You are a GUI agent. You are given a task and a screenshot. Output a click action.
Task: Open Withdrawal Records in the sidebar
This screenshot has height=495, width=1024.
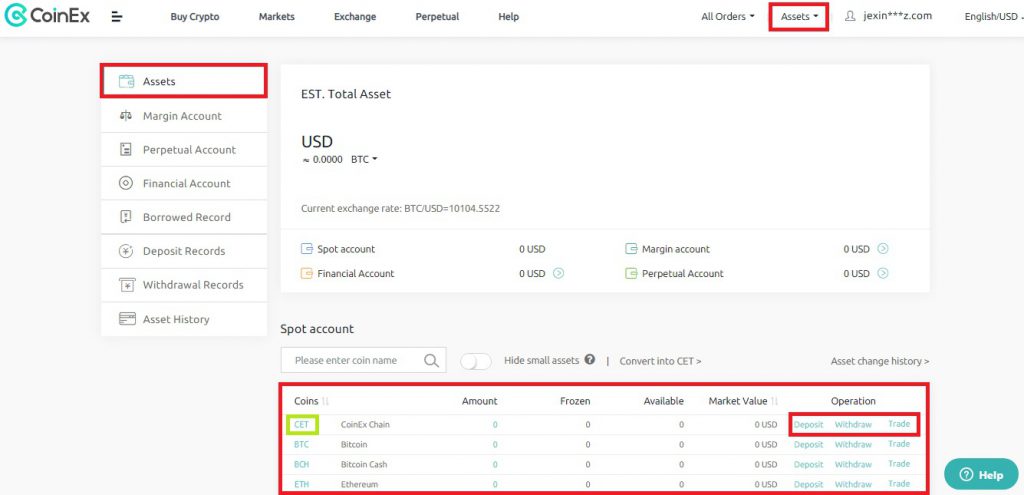pos(184,285)
